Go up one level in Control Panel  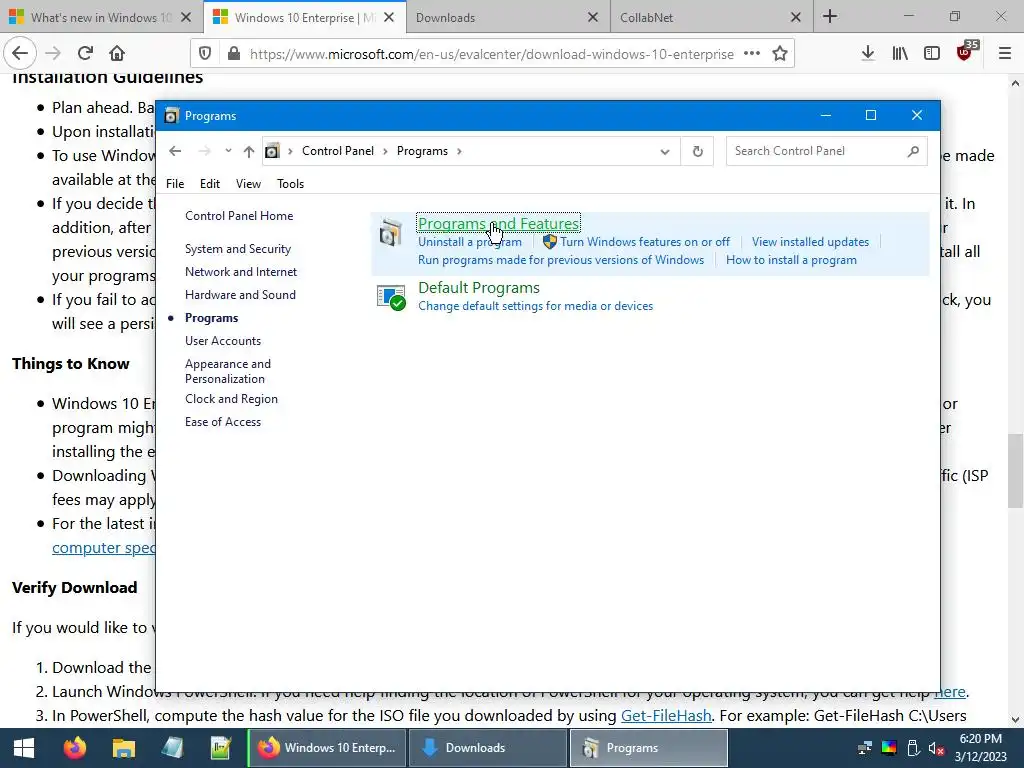[249, 152]
